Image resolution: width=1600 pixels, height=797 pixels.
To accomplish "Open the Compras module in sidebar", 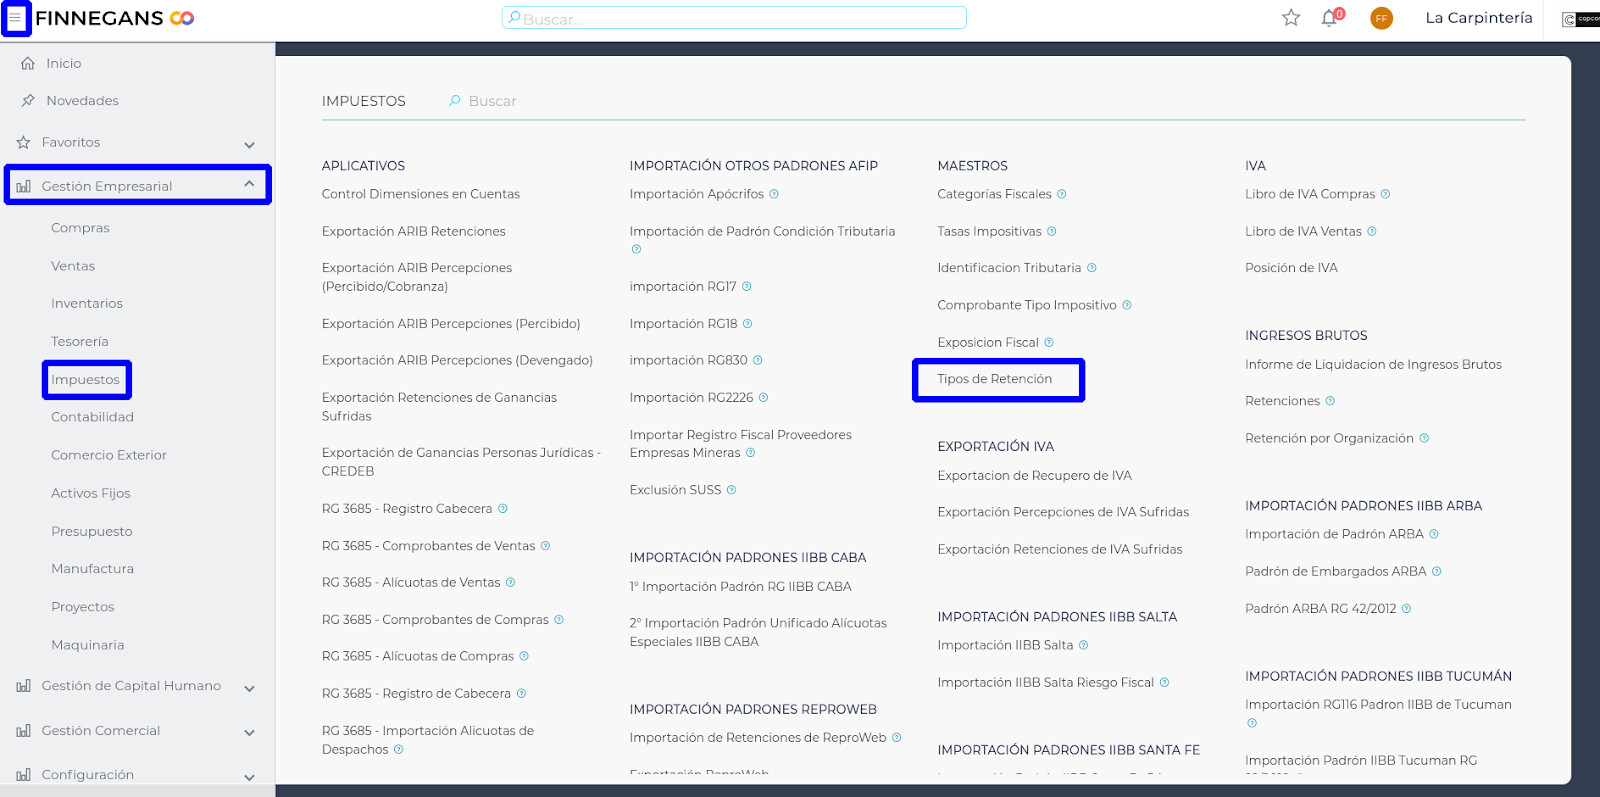I will click(x=80, y=228).
